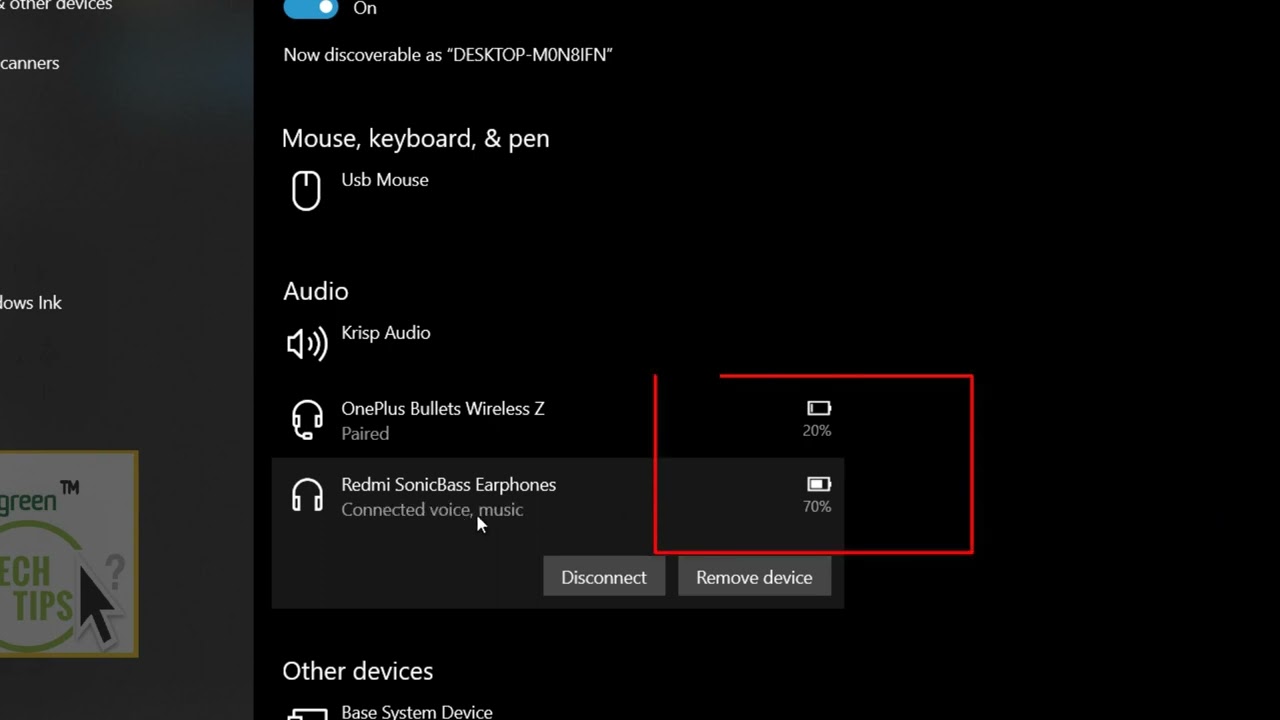Click the Tech Tips watermark logo
Viewport: 1280px width, 720px height.
click(68, 554)
